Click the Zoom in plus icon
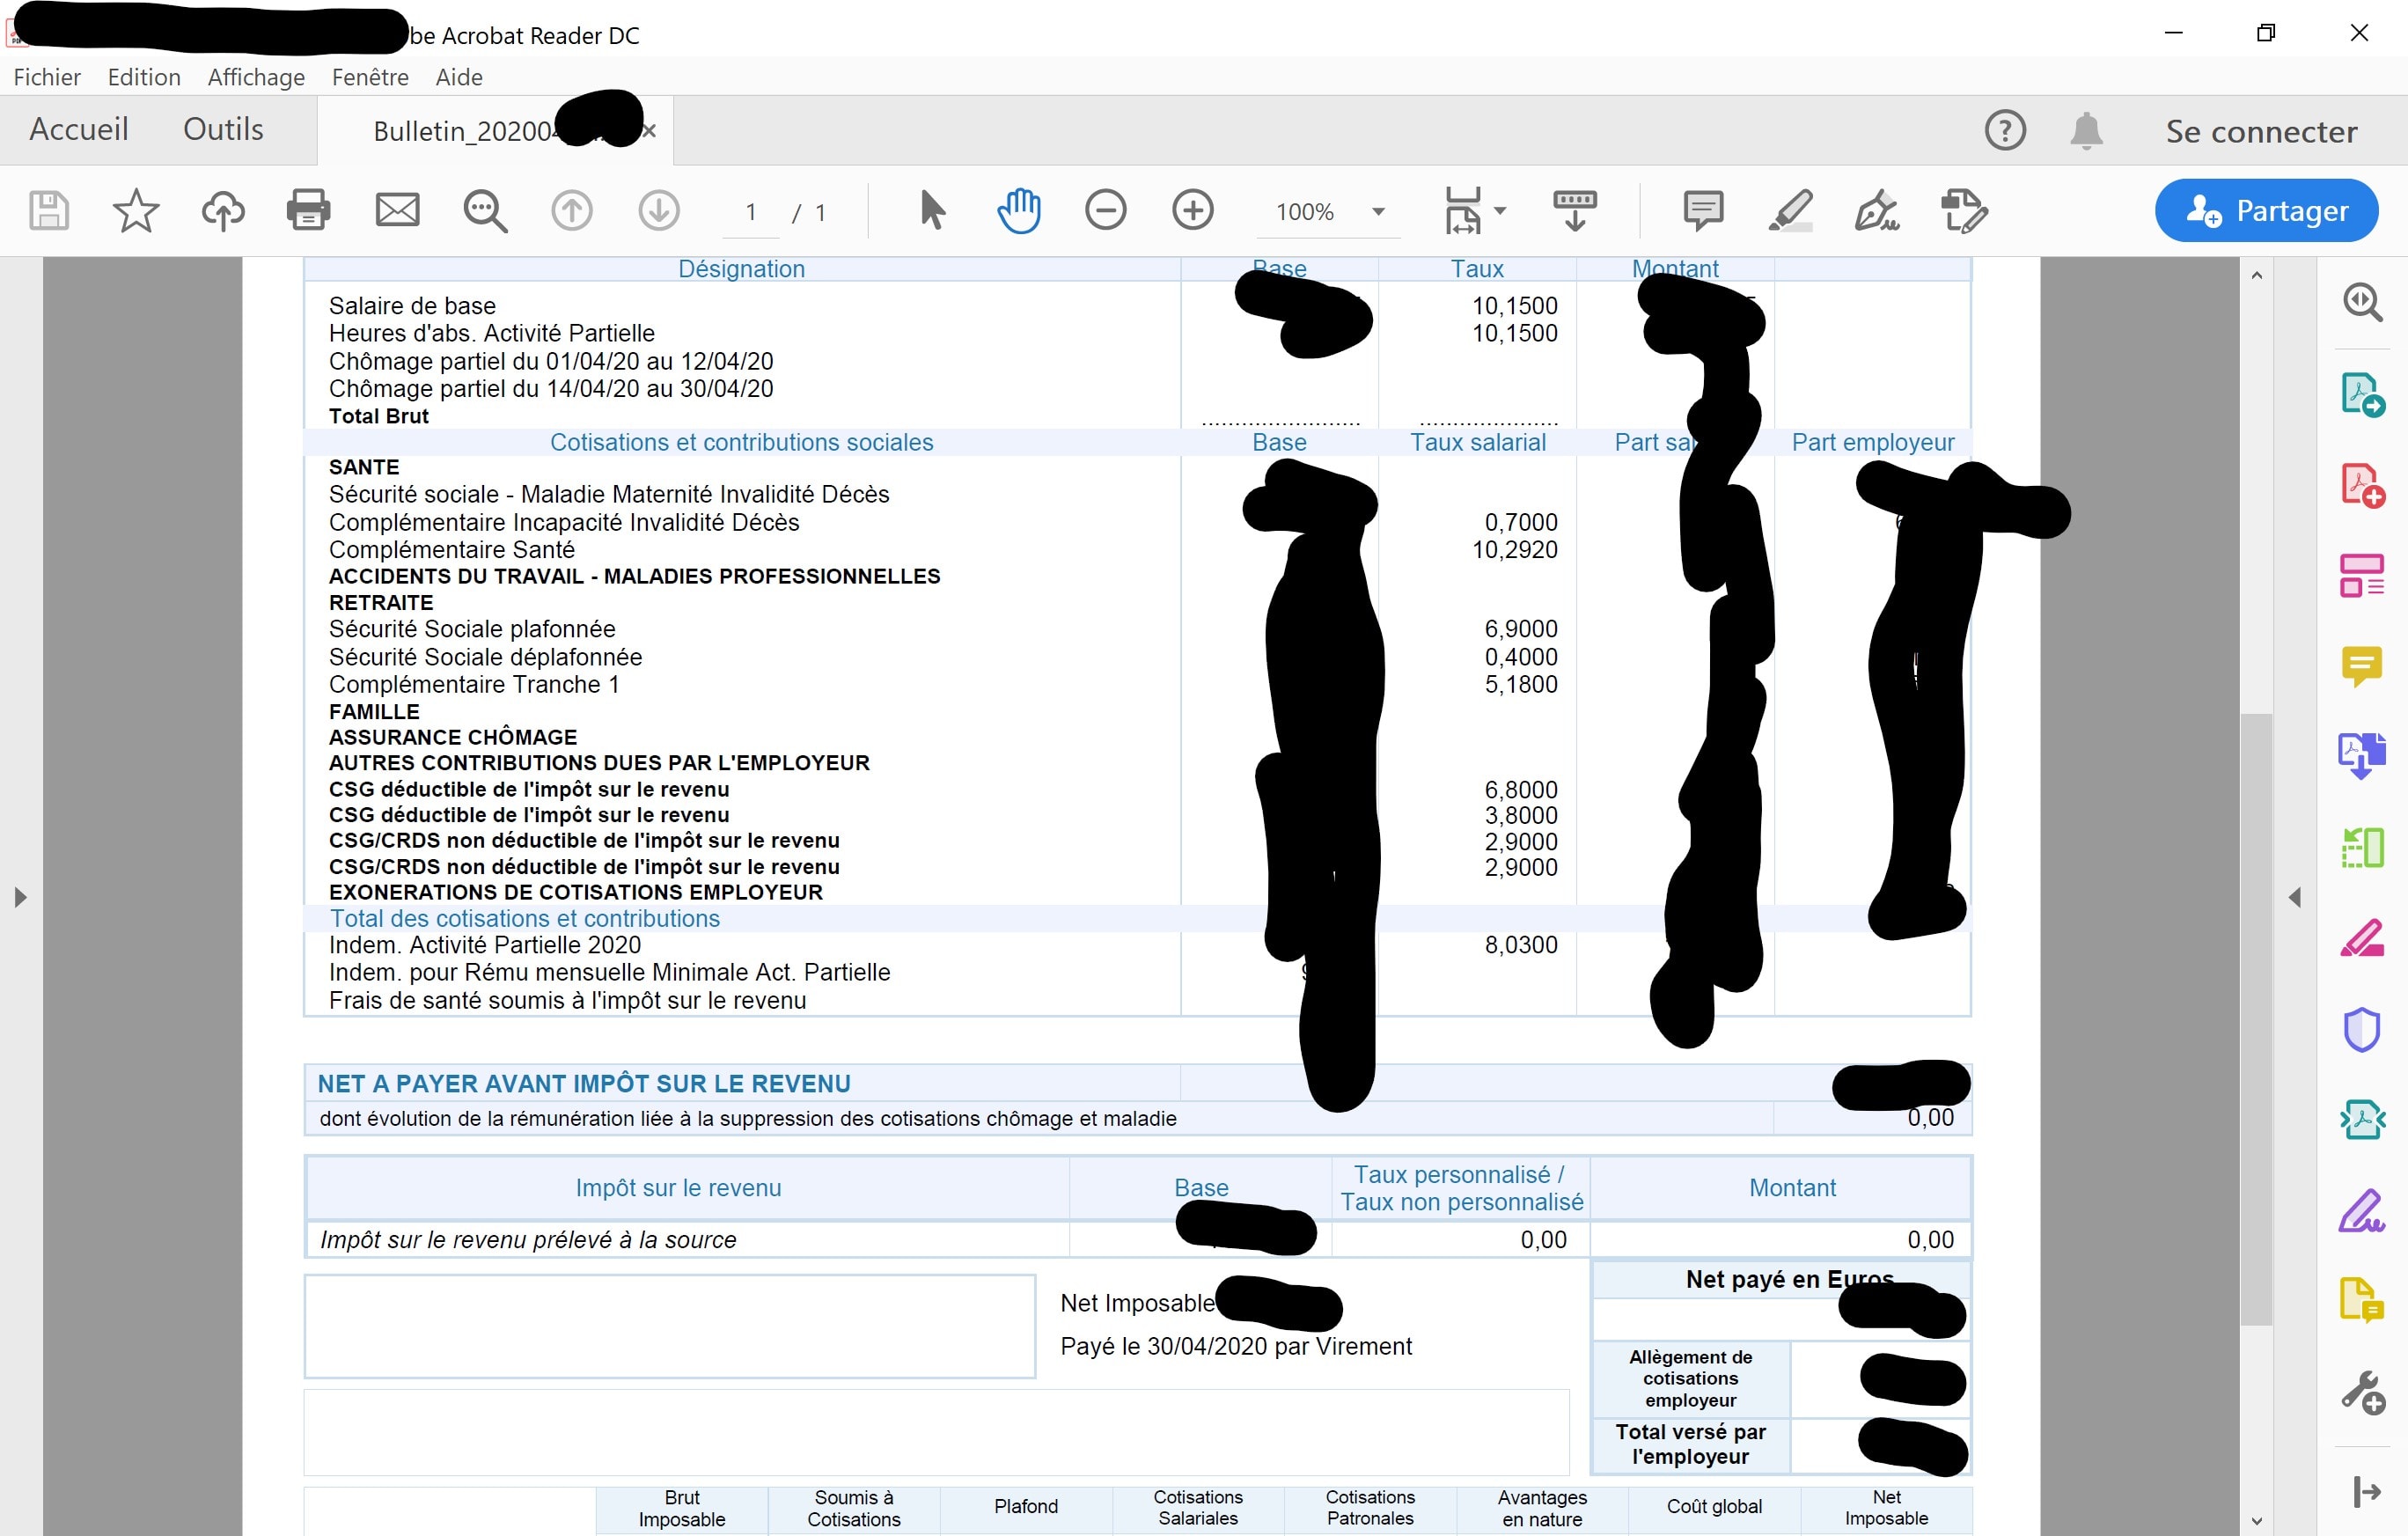 pos(1192,211)
